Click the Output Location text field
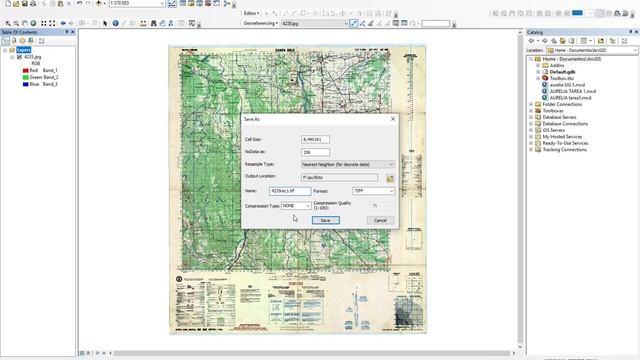The image size is (640, 360). pos(340,178)
